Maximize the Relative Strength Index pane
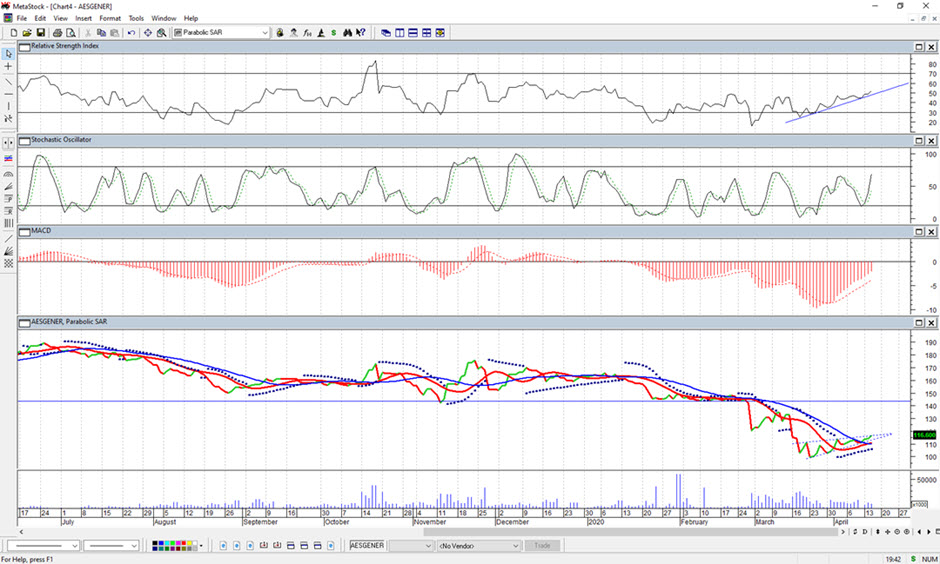Image resolution: width=940 pixels, height=564 pixels. pos(918,47)
